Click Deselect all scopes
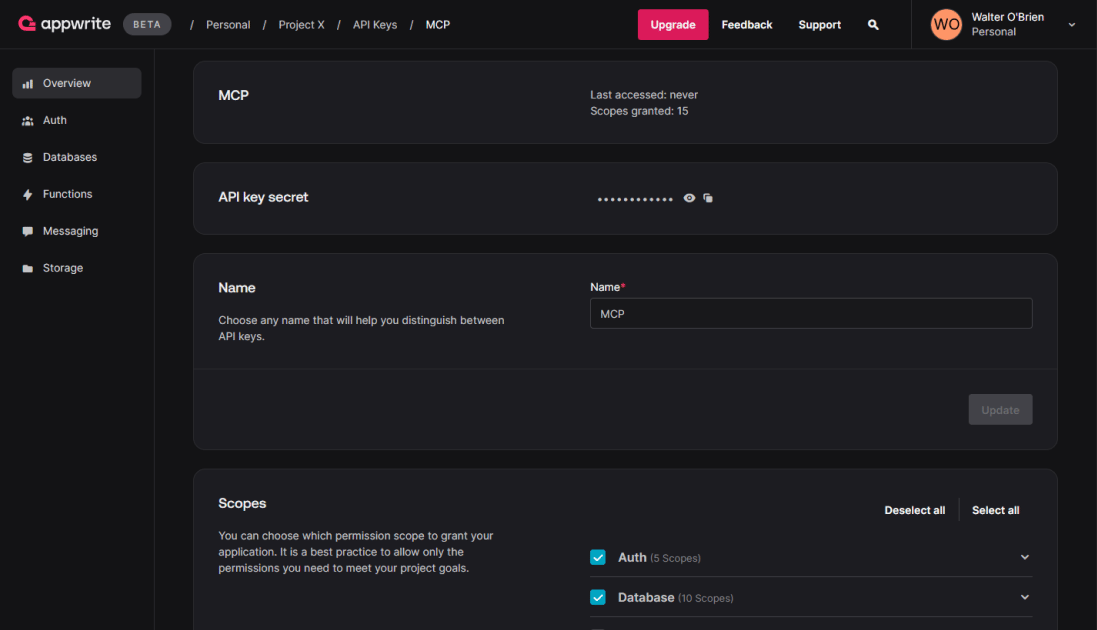Viewport: 1097px width, 630px height. [914, 510]
